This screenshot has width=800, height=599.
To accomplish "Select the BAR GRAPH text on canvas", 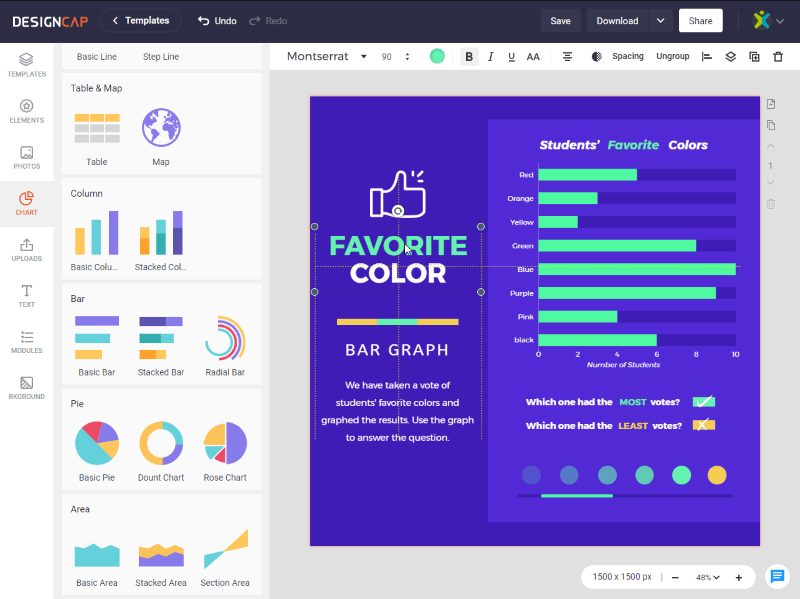I will coord(397,350).
